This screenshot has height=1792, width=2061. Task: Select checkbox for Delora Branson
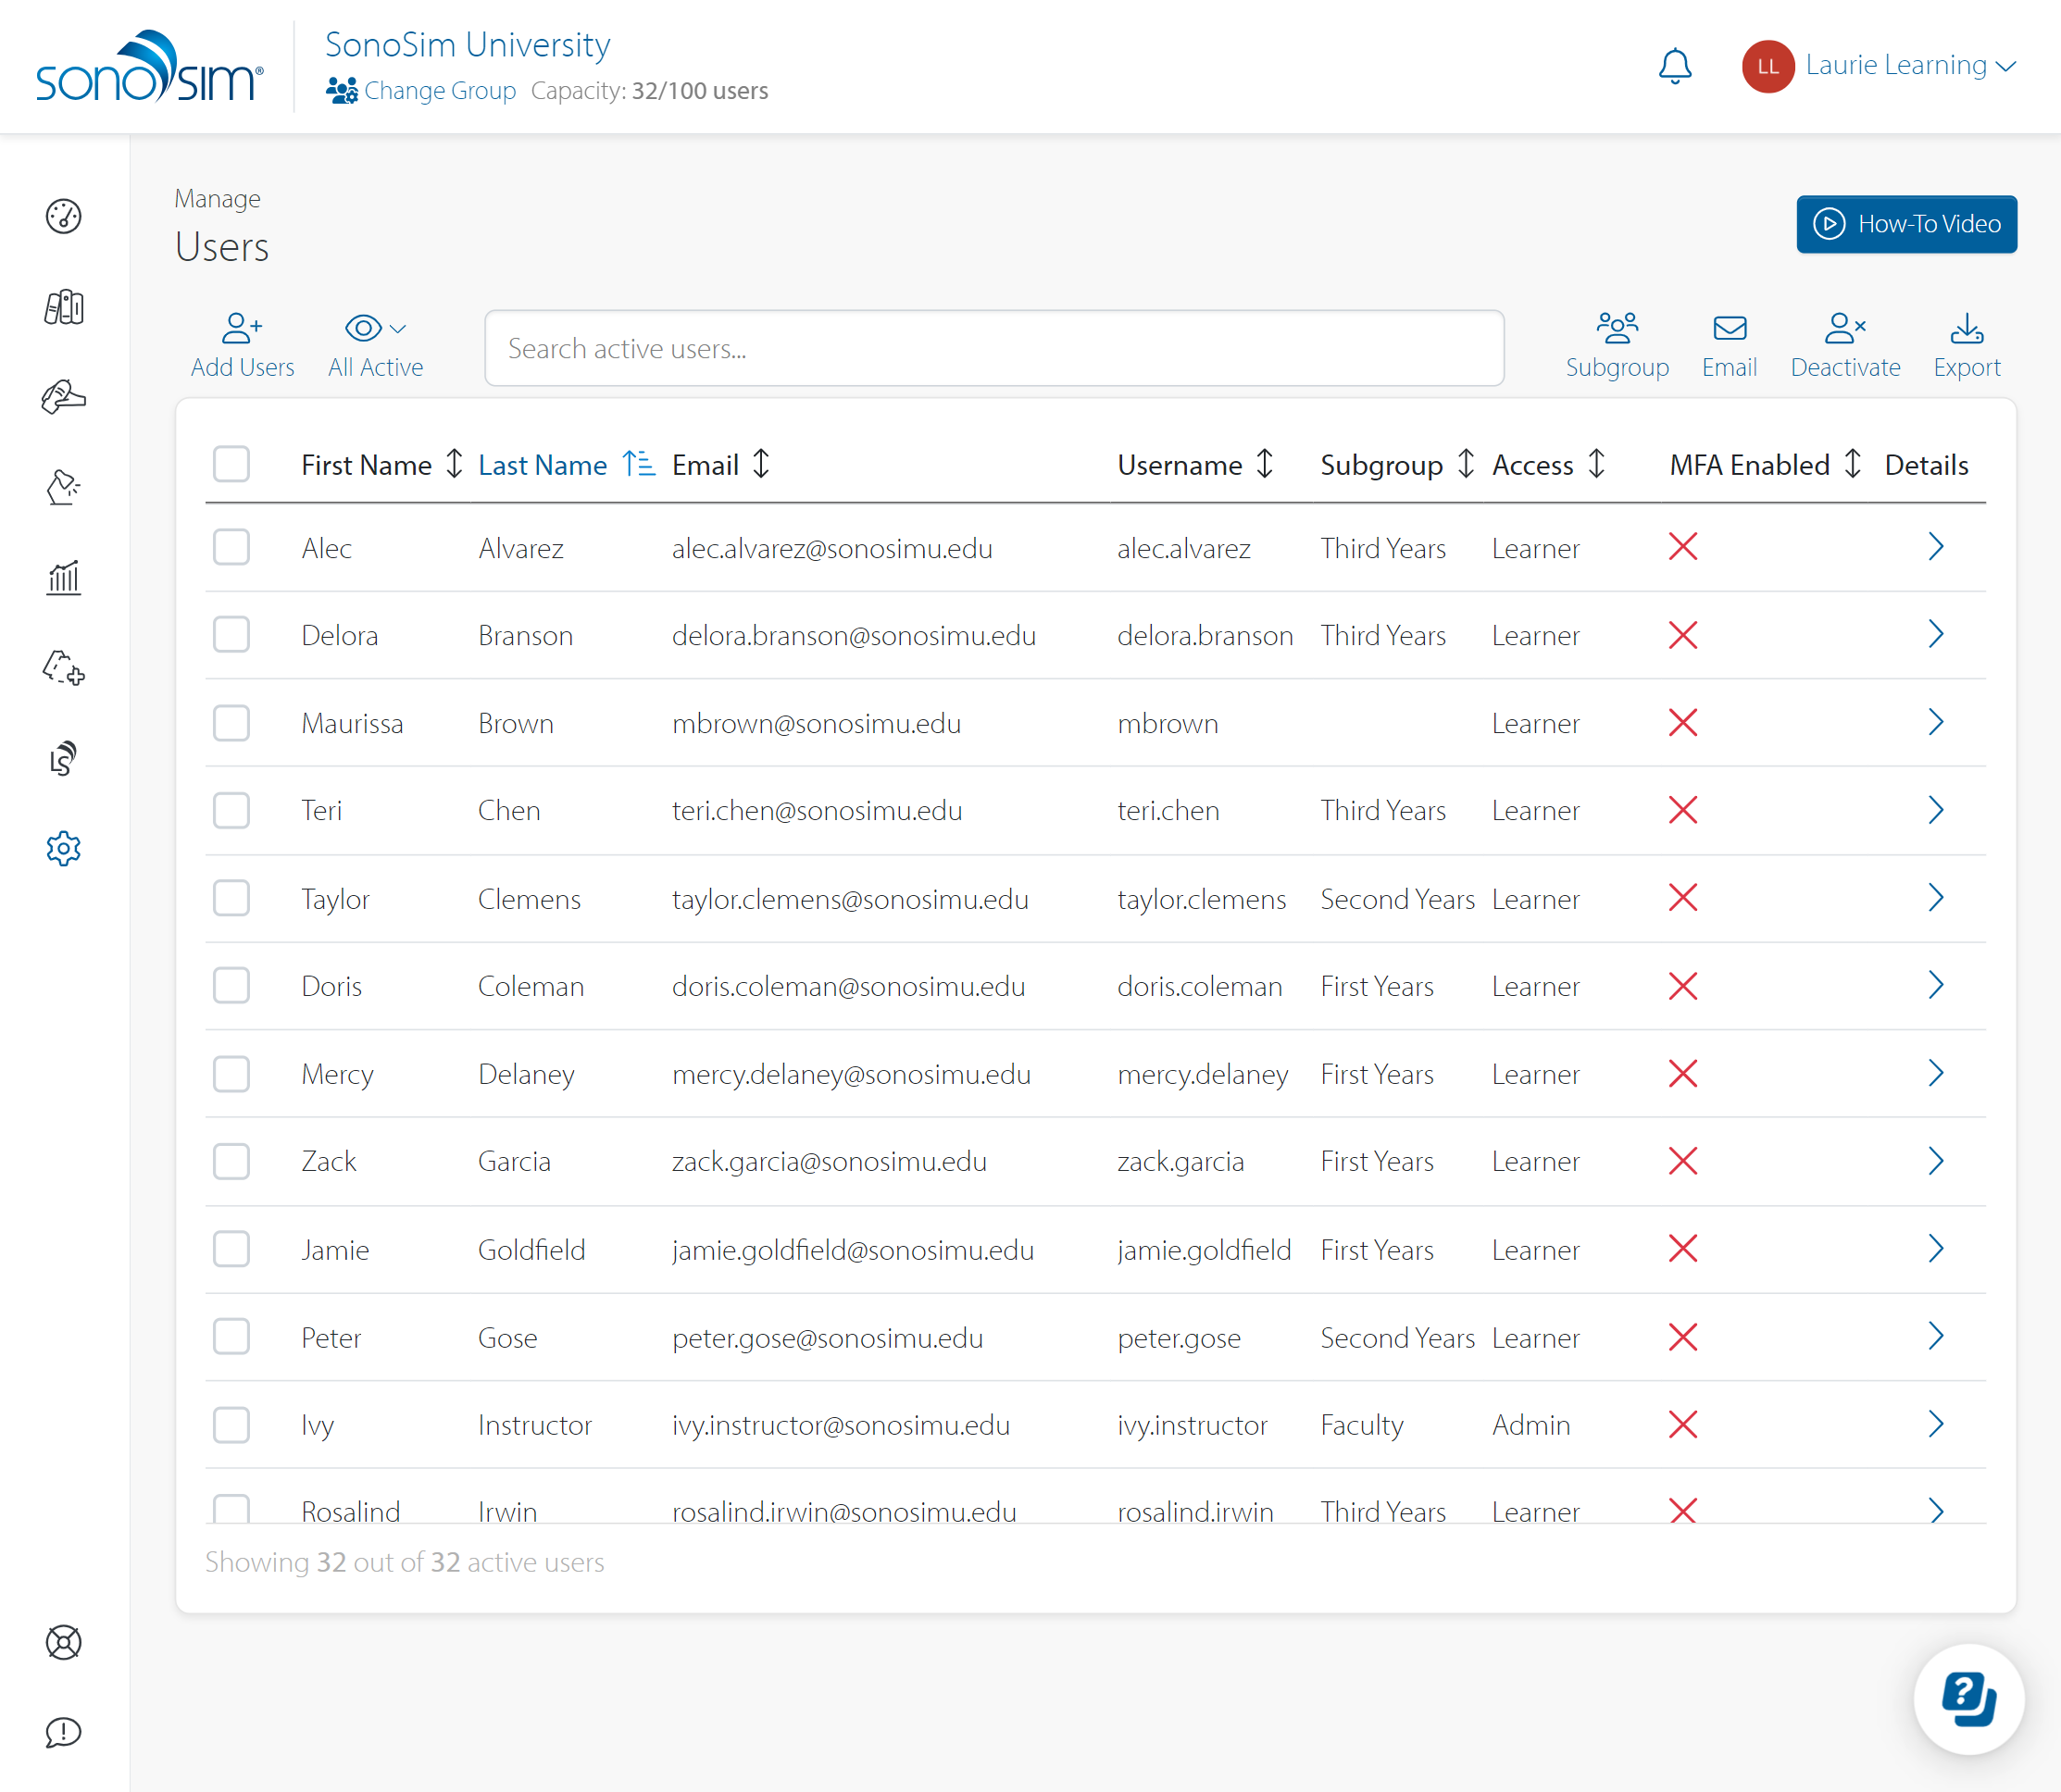point(231,634)
